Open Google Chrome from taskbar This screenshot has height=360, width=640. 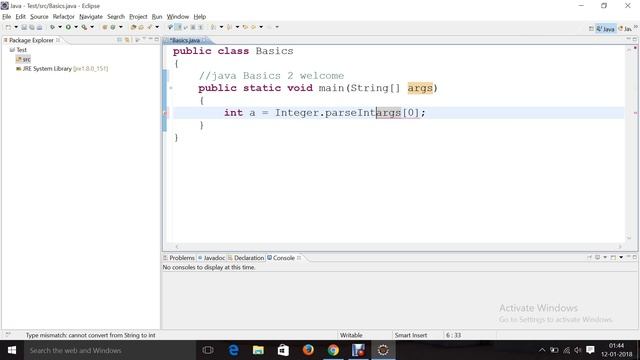point(333,350)
